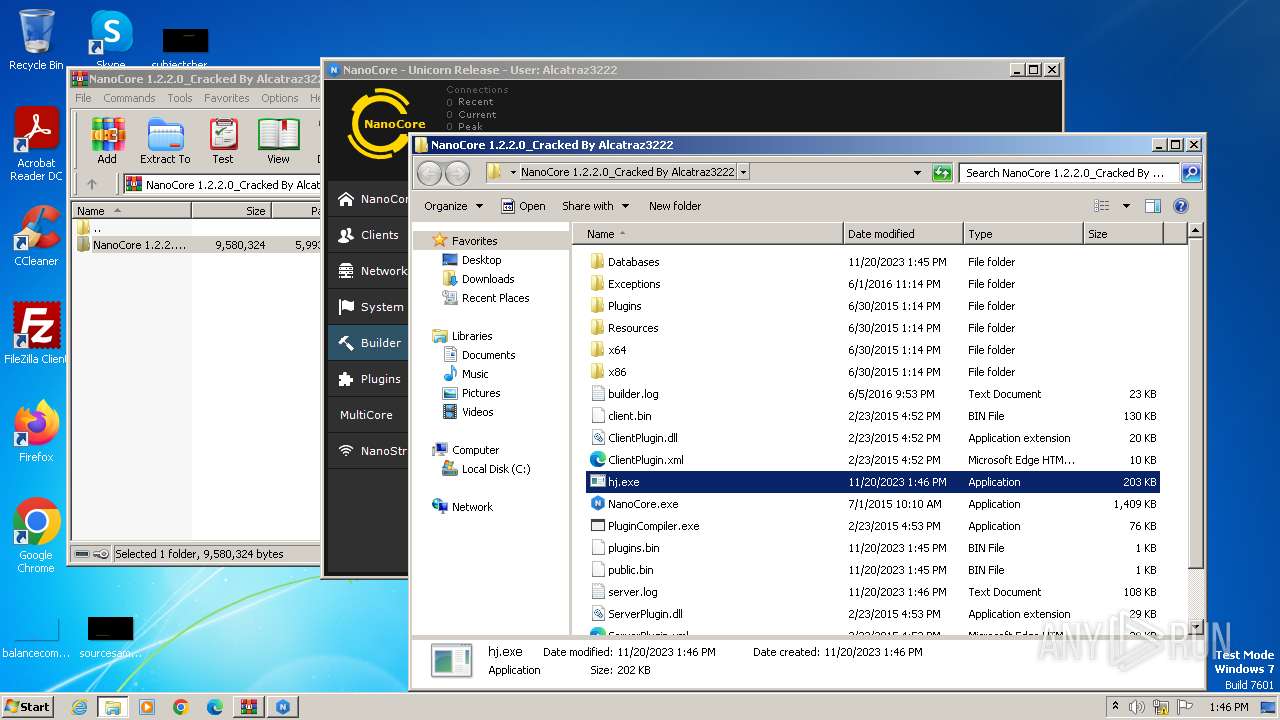This screenshot has height=720, width=1280.
Task: Open the WinRAR Options menu
Action: coord(280,98)
